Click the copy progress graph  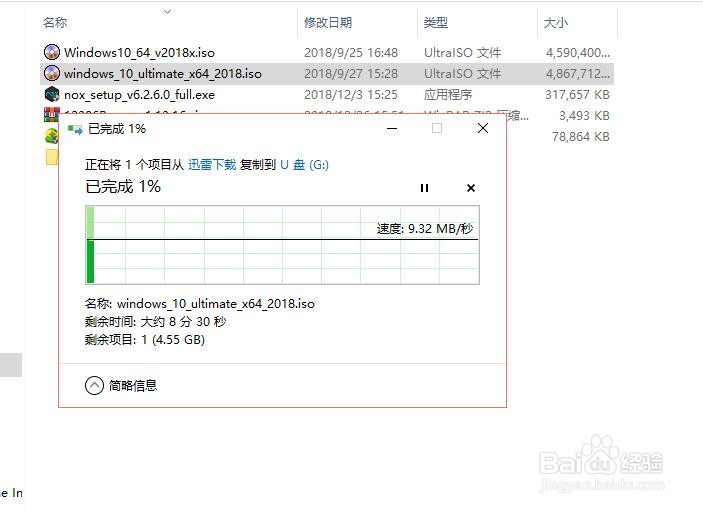point(282,245)
